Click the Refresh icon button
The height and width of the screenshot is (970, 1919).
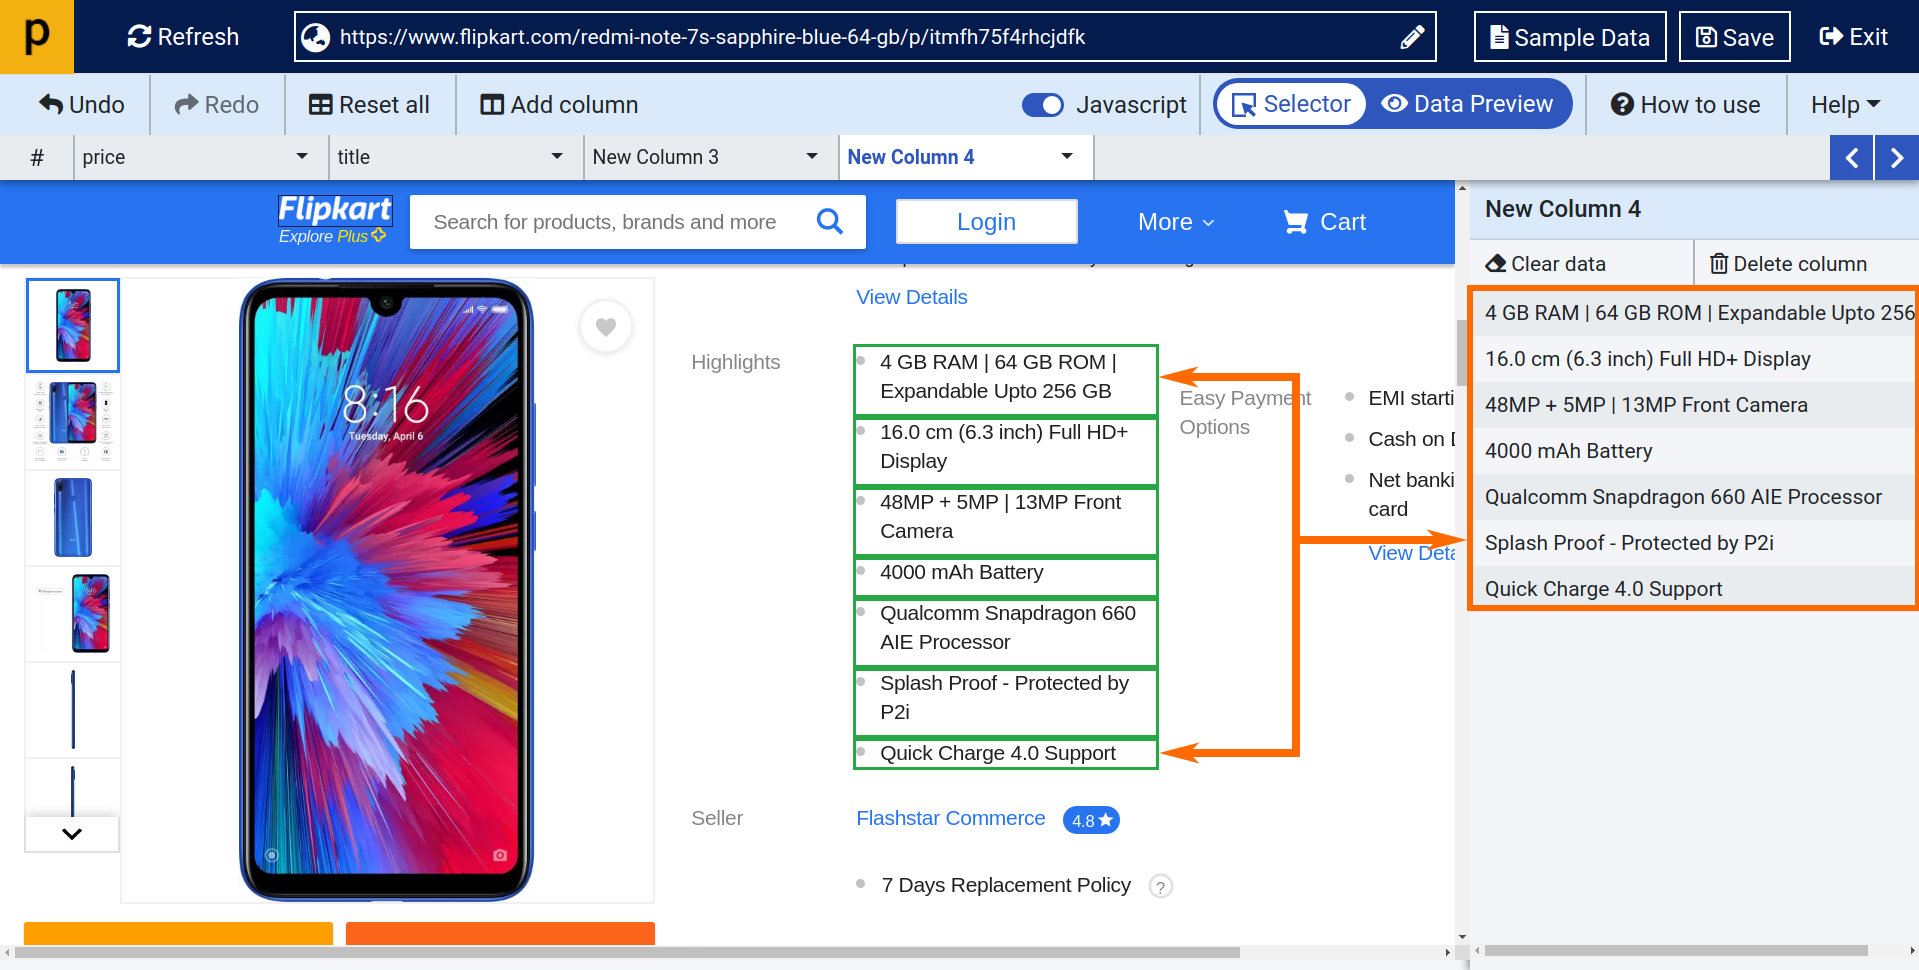coord(183,37)
